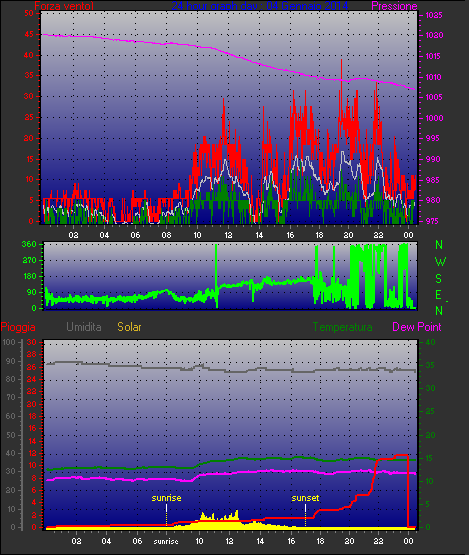
Task: Click the "W" compass letter
Action: pos(440,262)
